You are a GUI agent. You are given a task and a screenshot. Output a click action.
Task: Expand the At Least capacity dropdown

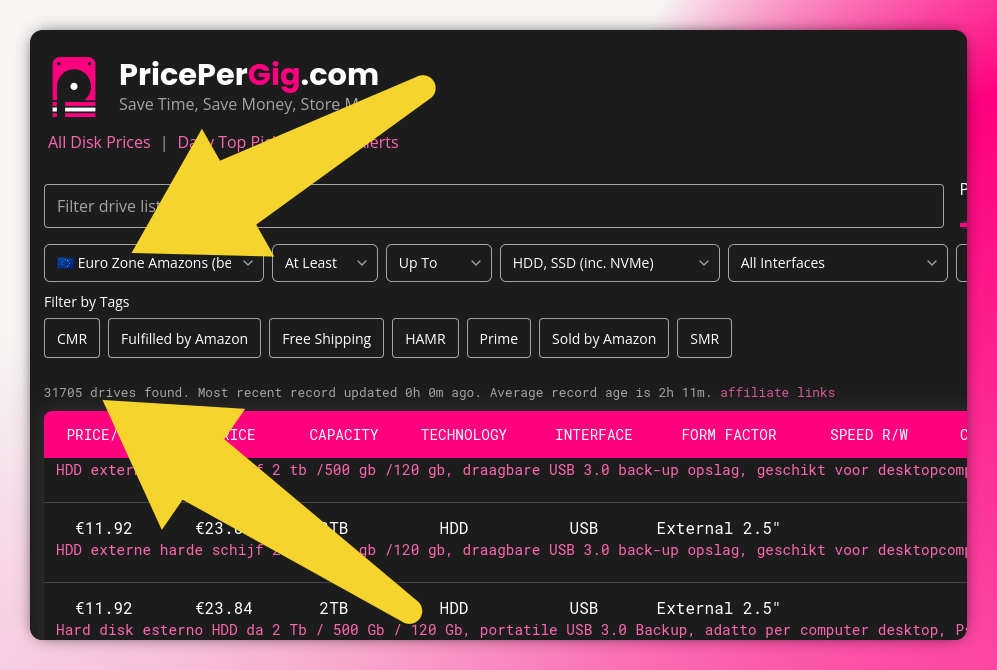pos(324,263)
